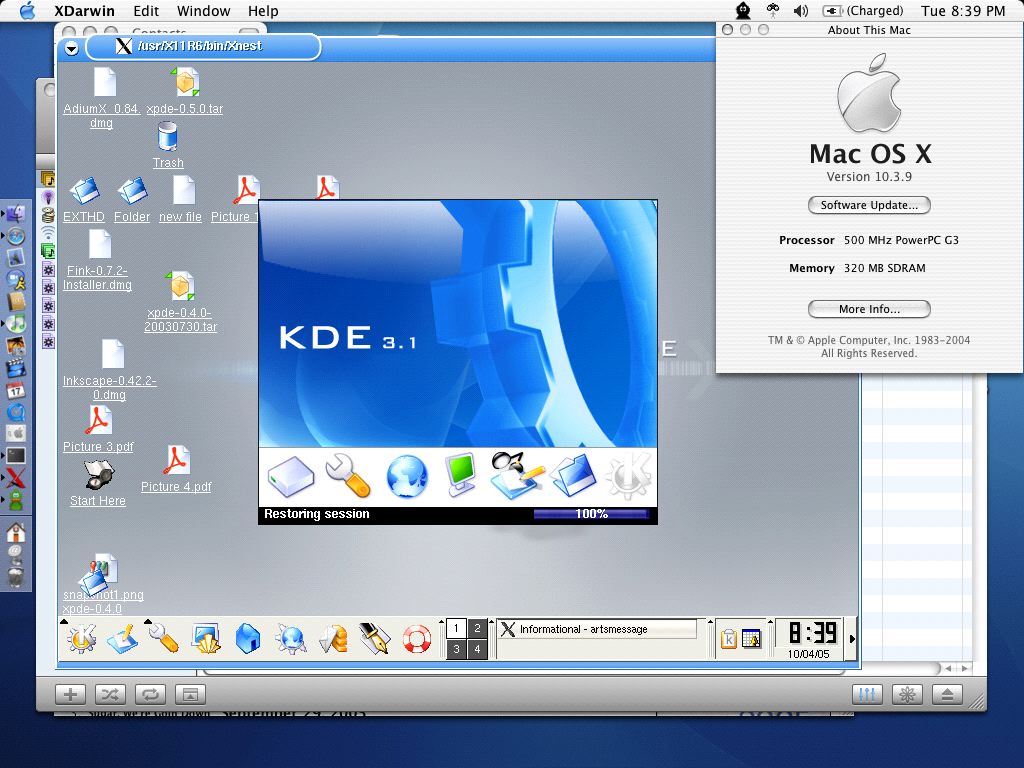Open the arrow above the K menu button

pos(64,622)
